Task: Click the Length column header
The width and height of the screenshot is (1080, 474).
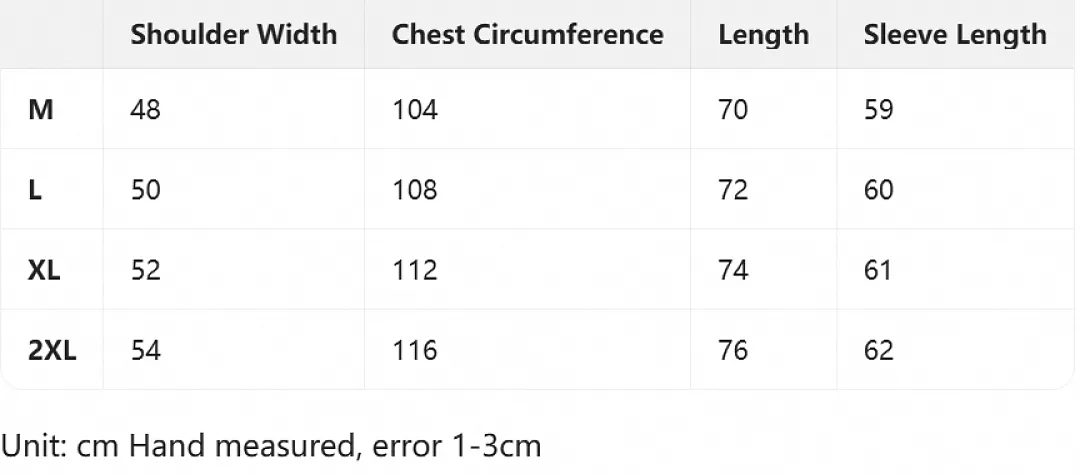Action: click(x=763, y=35)
